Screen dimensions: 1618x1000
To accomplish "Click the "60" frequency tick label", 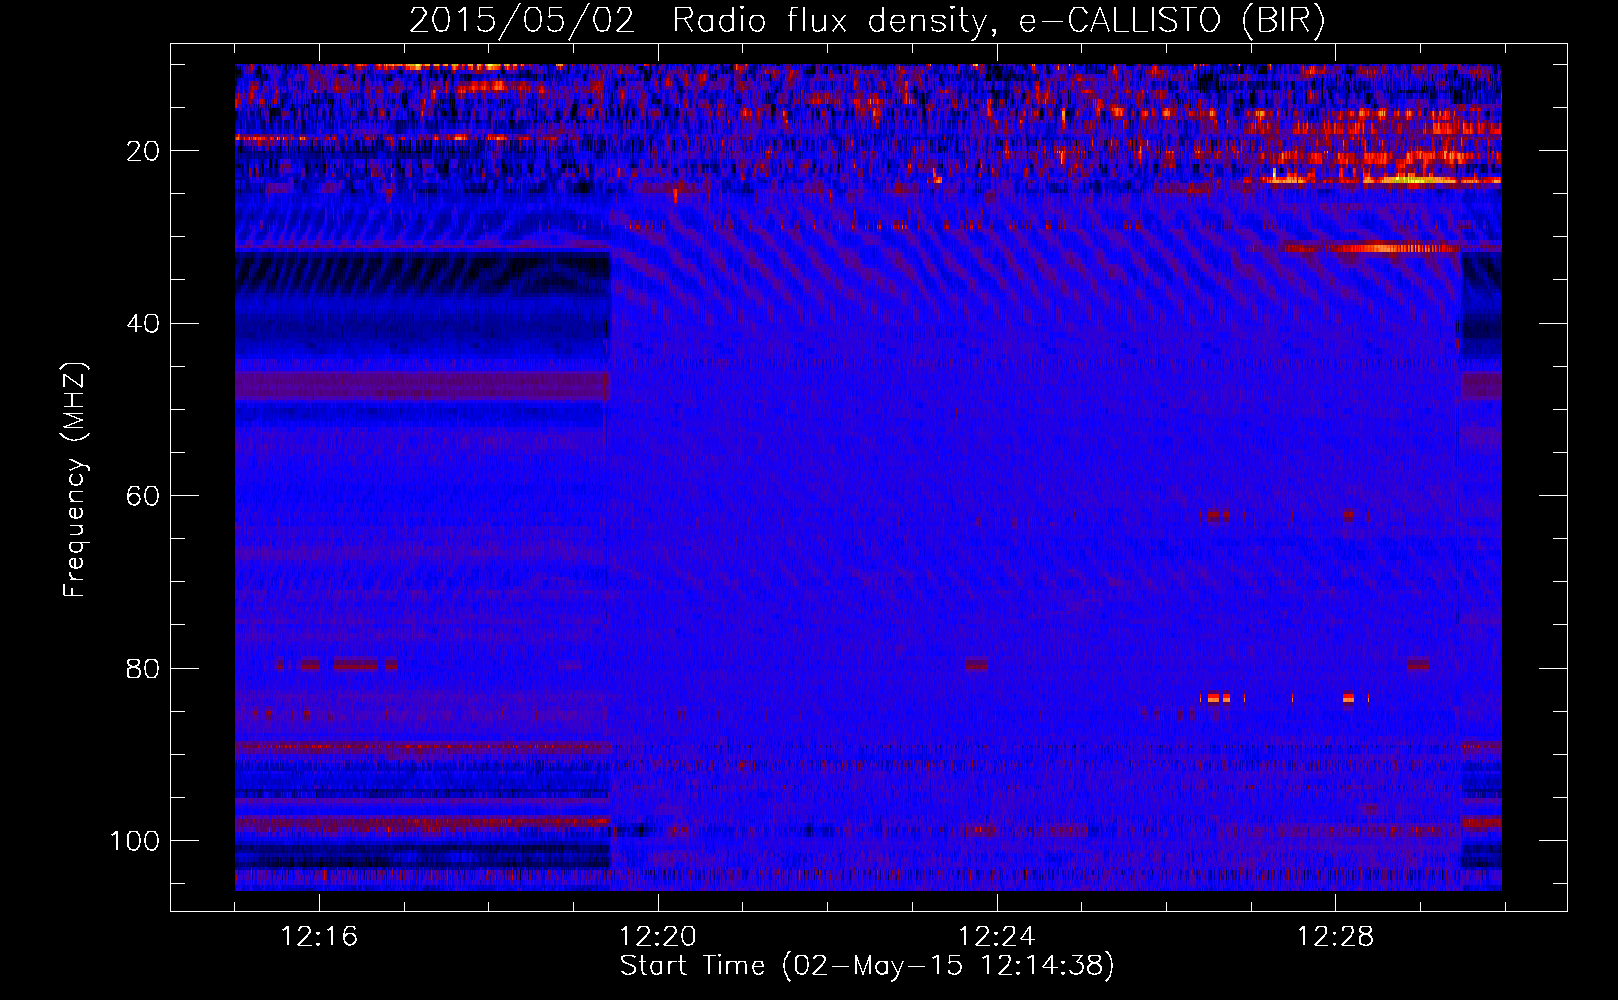I will tap(144, 496).
